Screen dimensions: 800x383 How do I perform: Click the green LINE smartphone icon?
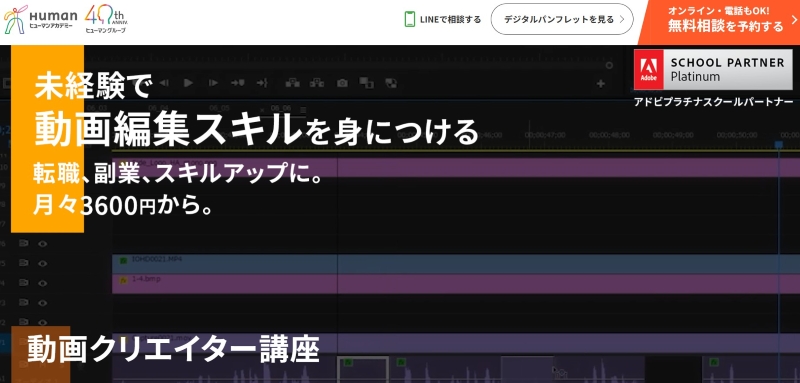409,19
